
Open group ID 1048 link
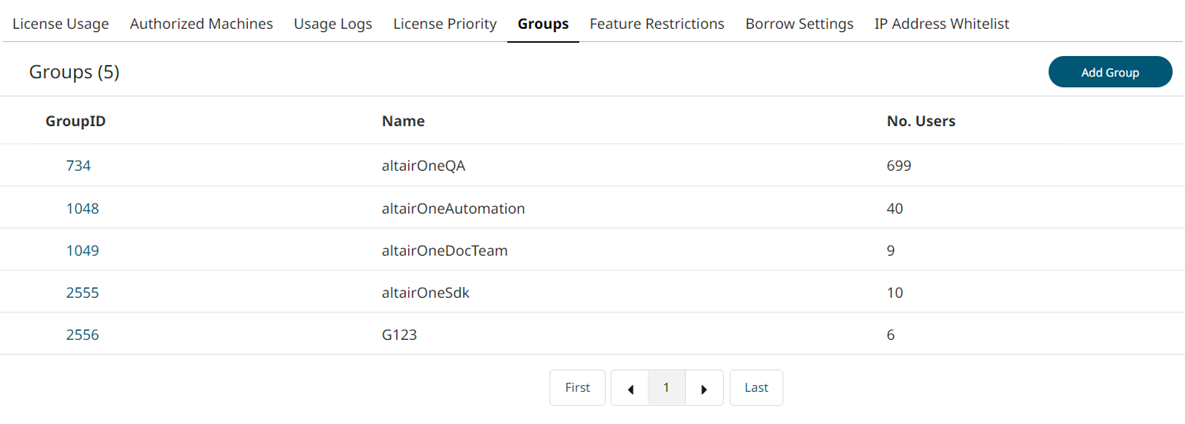[x=82, y=209]
